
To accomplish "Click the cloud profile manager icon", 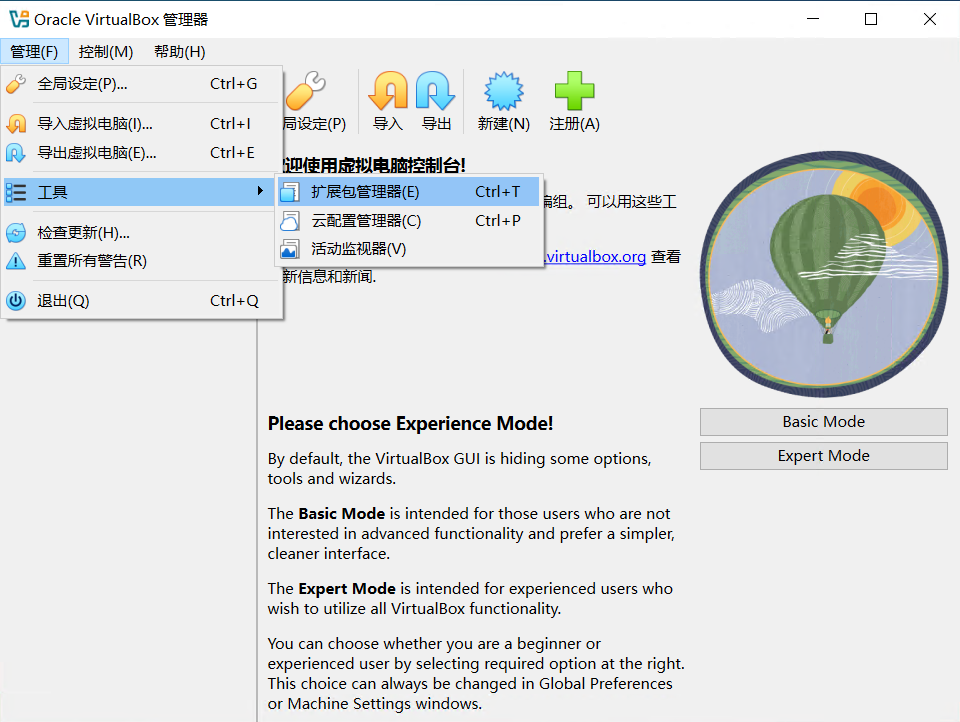I will (290, 221).
